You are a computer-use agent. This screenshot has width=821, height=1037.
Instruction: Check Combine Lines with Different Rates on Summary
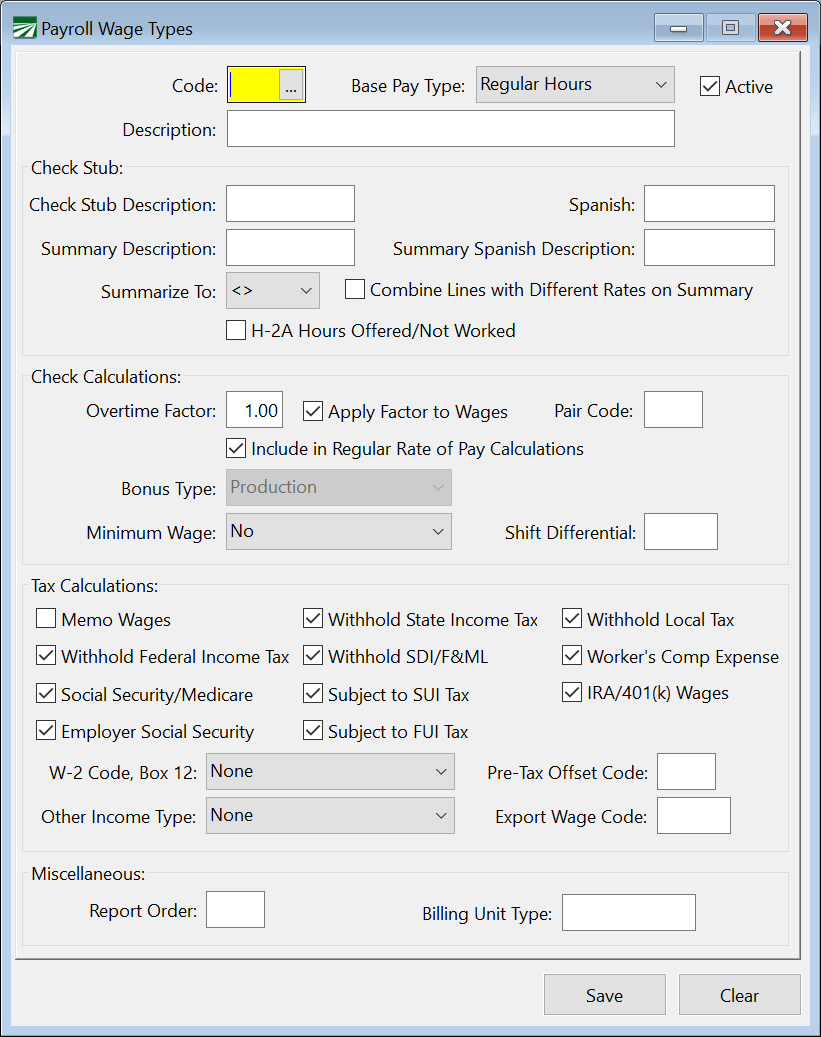click(x=355, y=289)
